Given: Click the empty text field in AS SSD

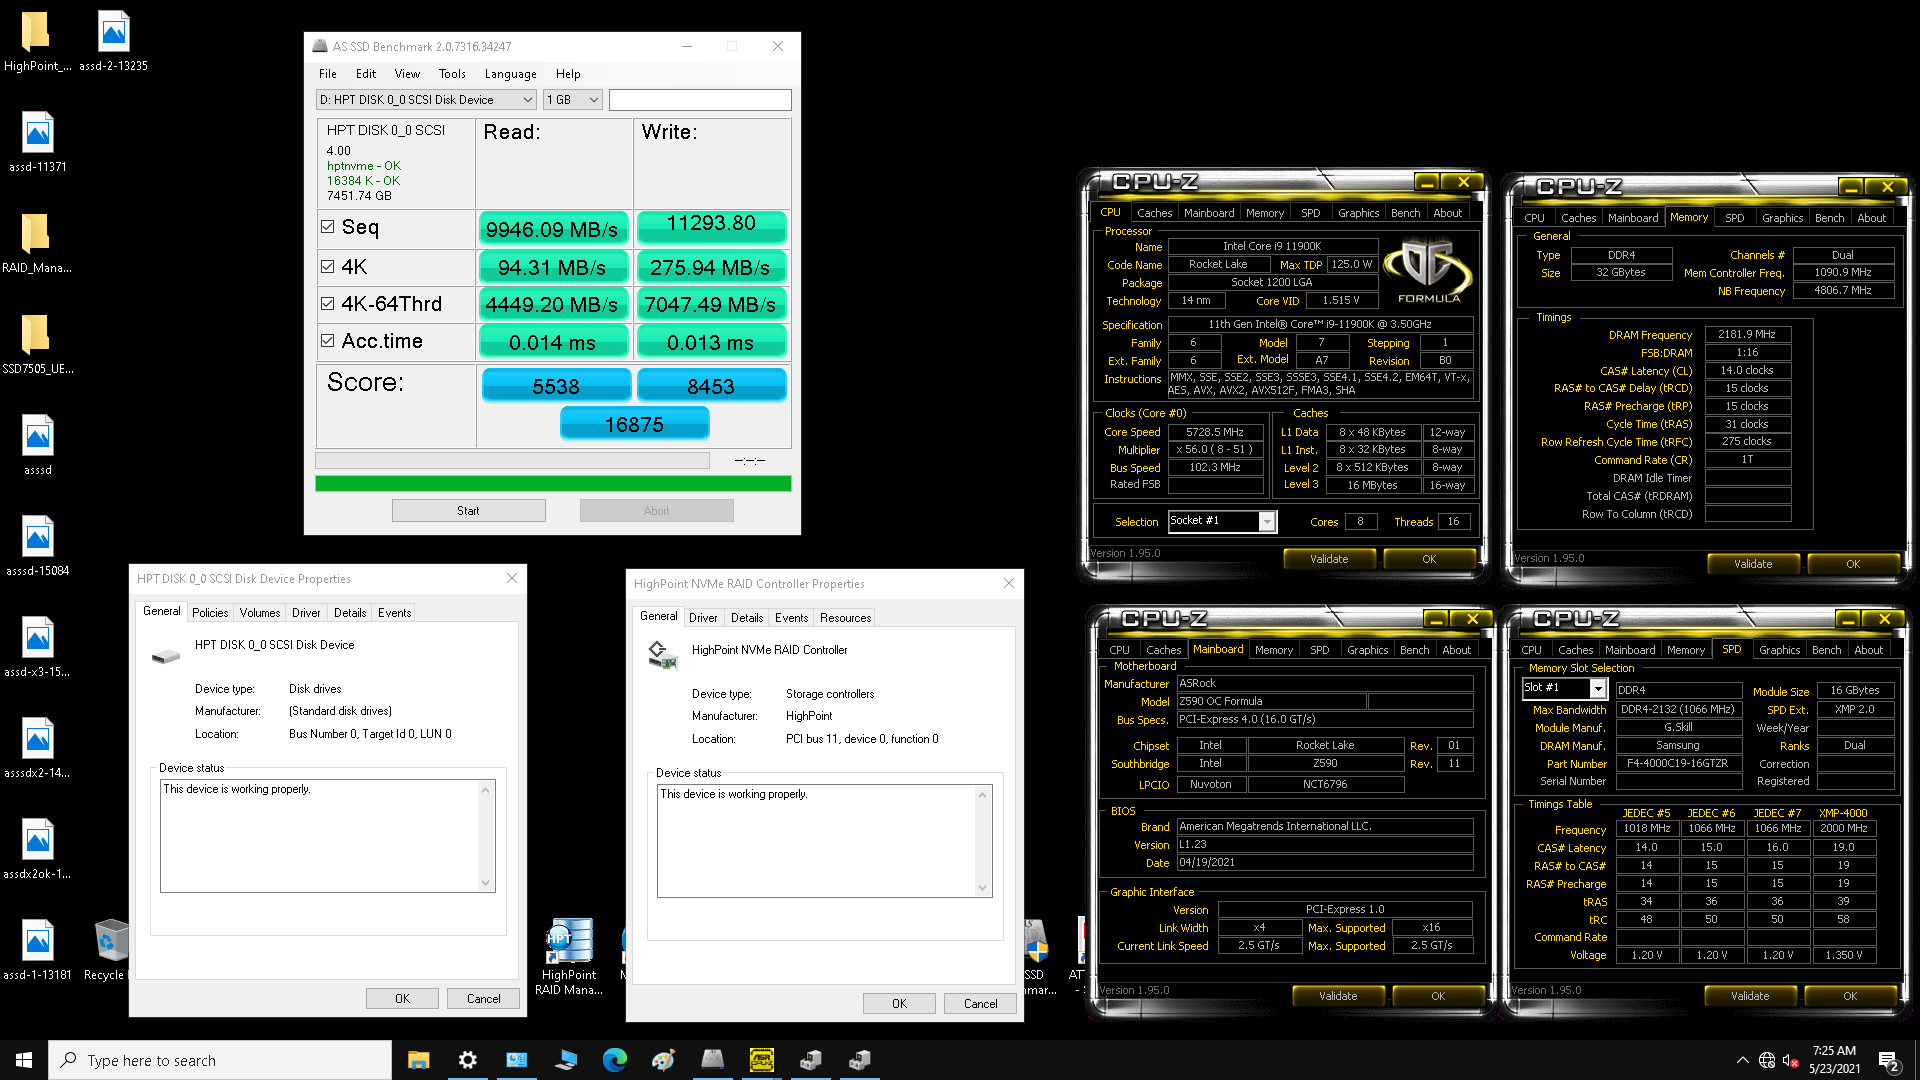Looking at the screenshot, I should click(x=700, y=100).
